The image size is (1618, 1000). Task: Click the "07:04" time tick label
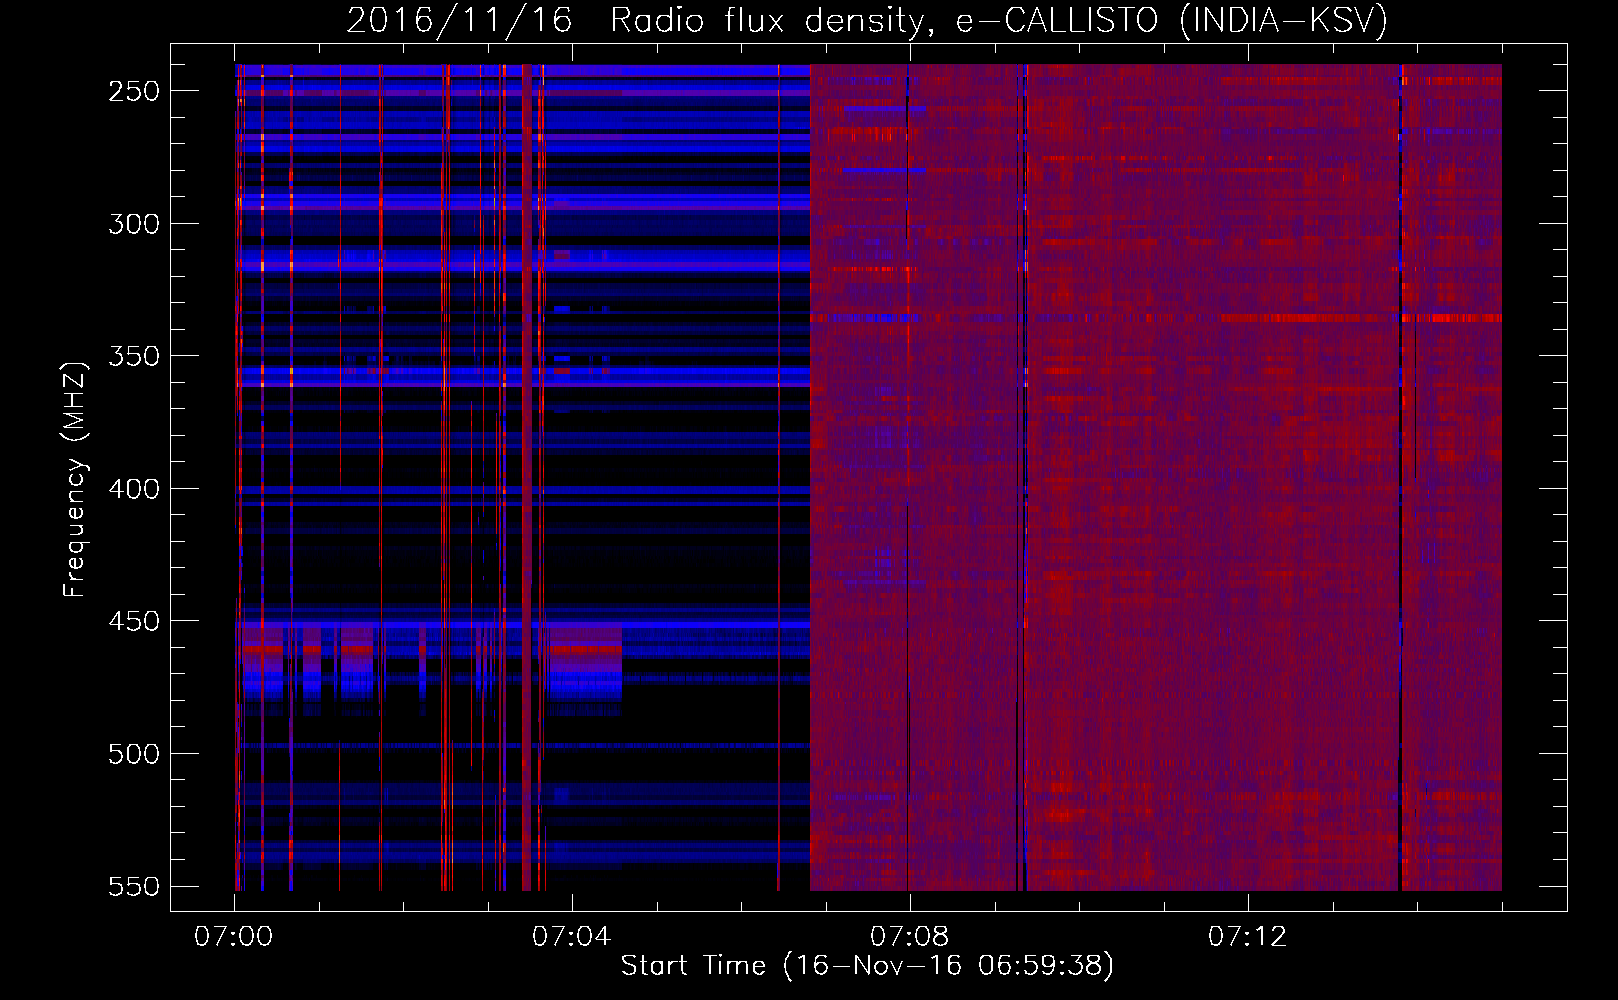pyautogui.click(x=571, y=937)
